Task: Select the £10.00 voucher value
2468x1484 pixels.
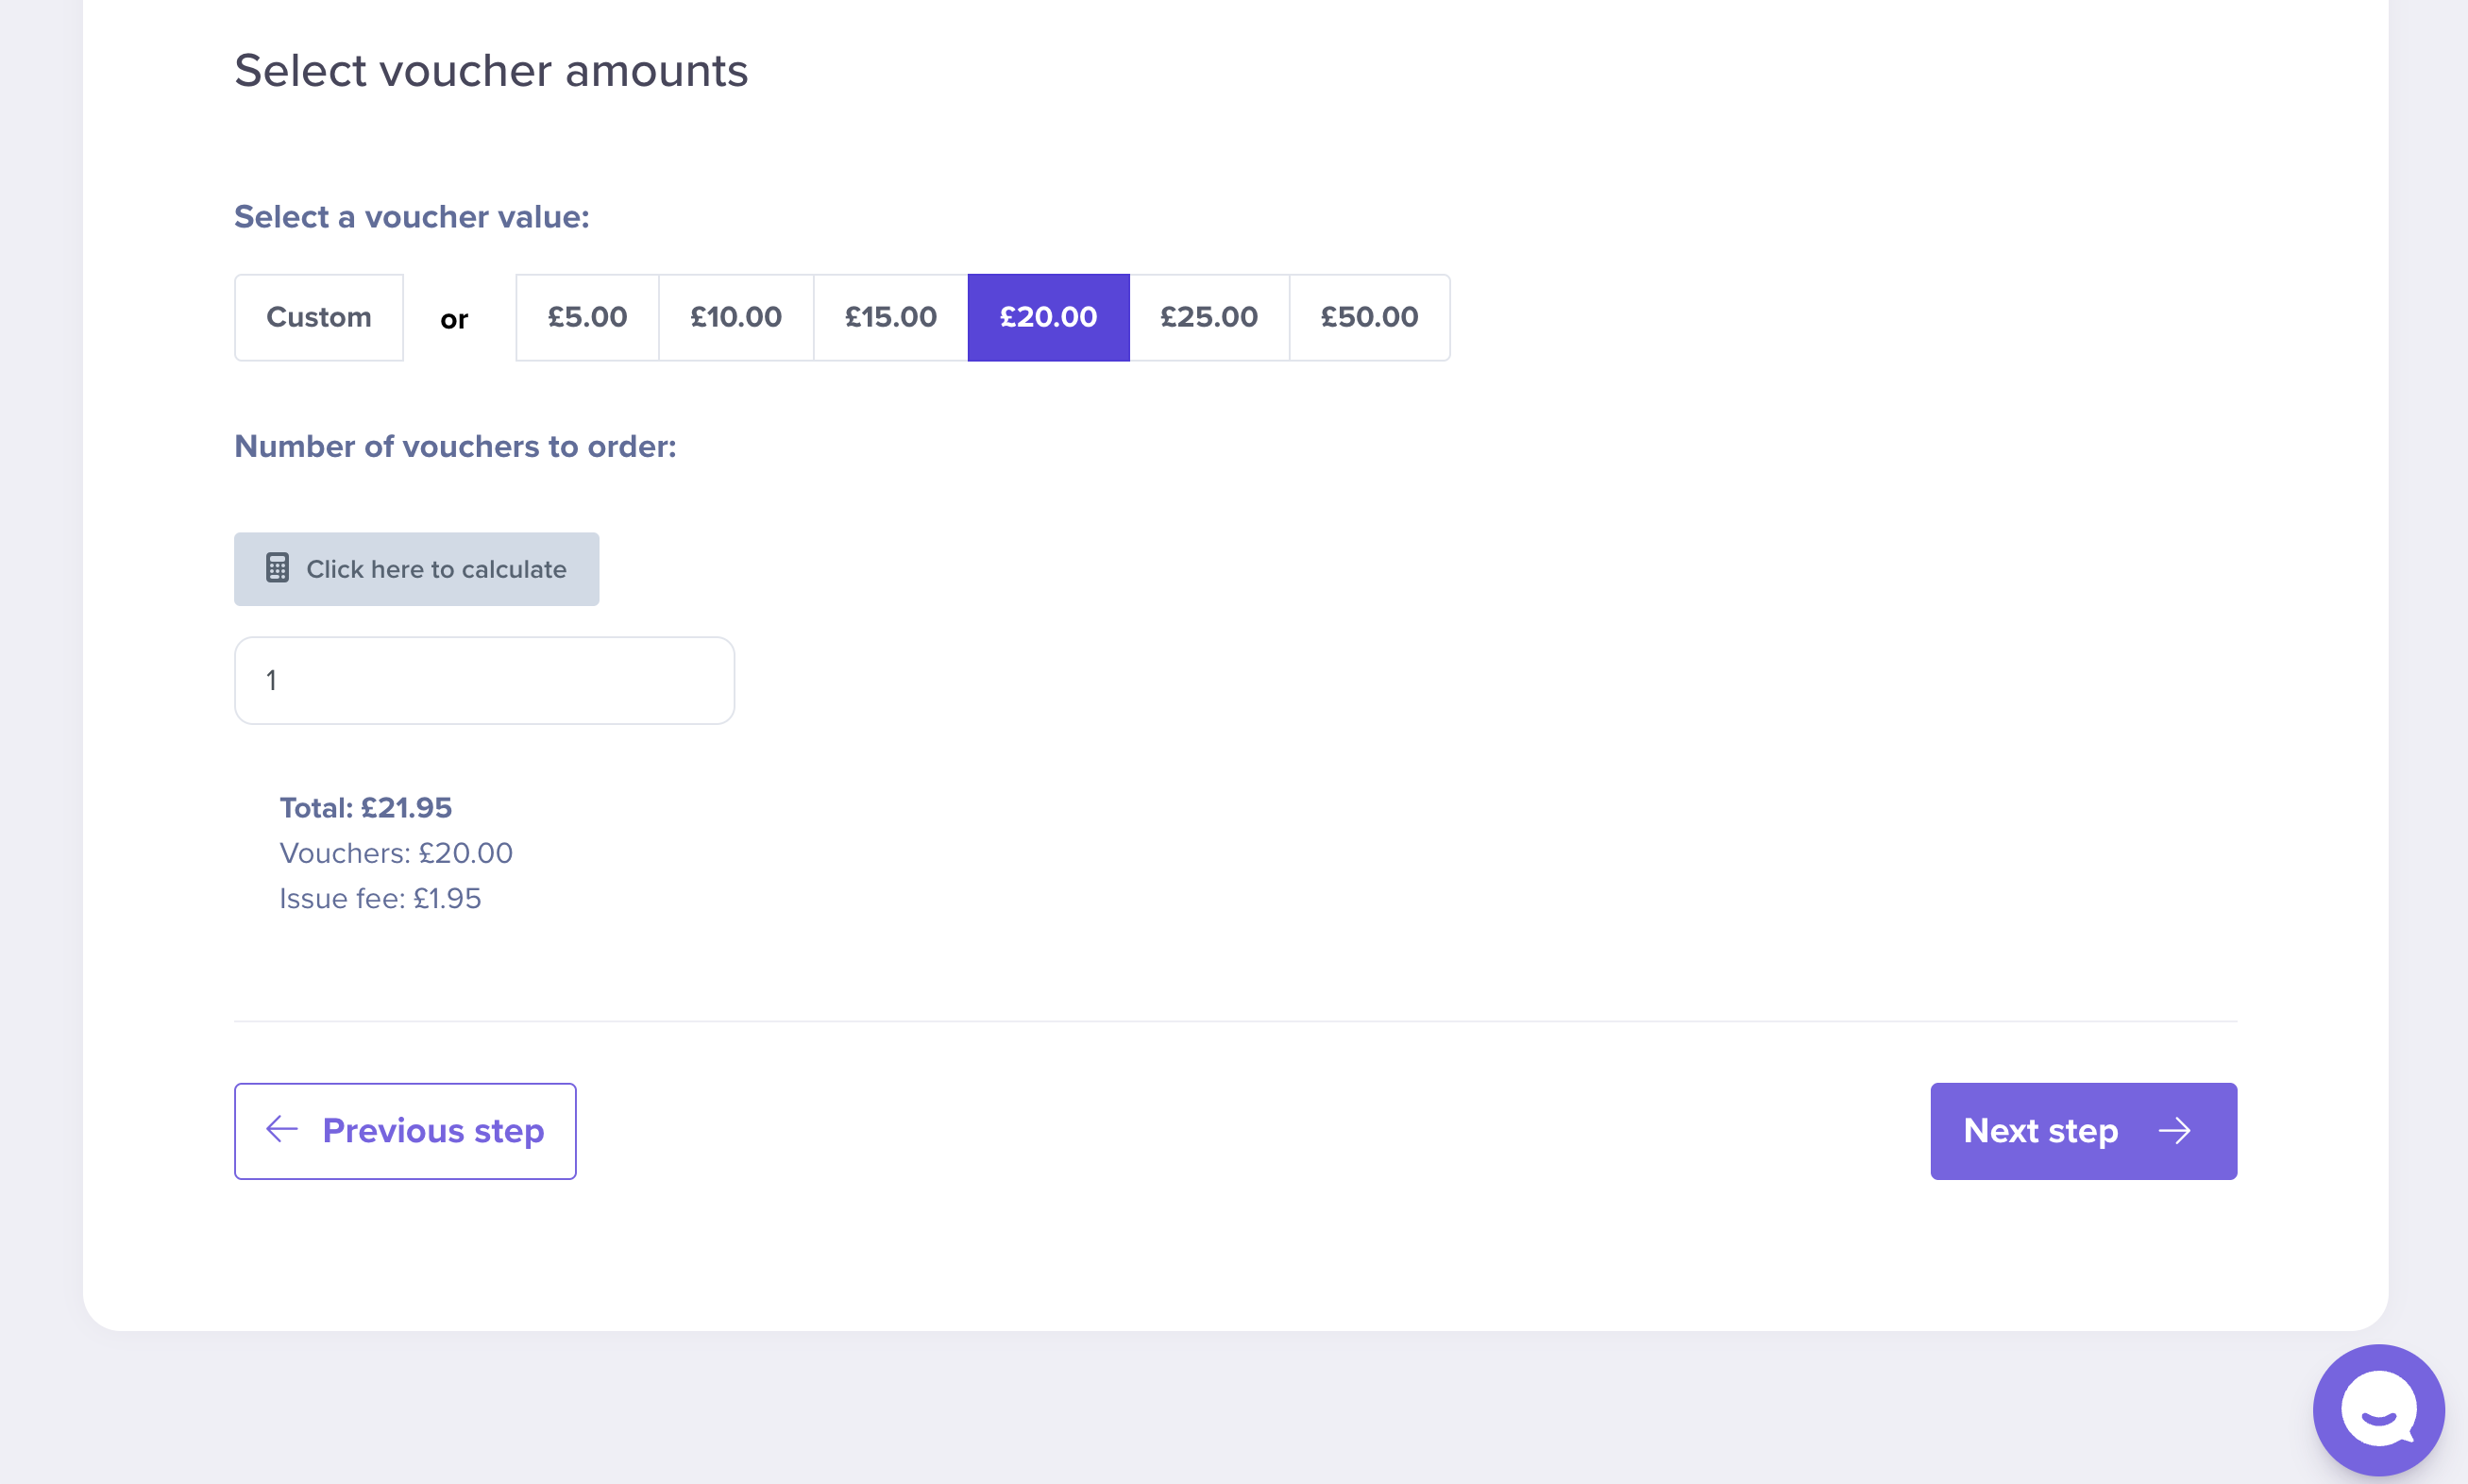Action: coord(736,317)
